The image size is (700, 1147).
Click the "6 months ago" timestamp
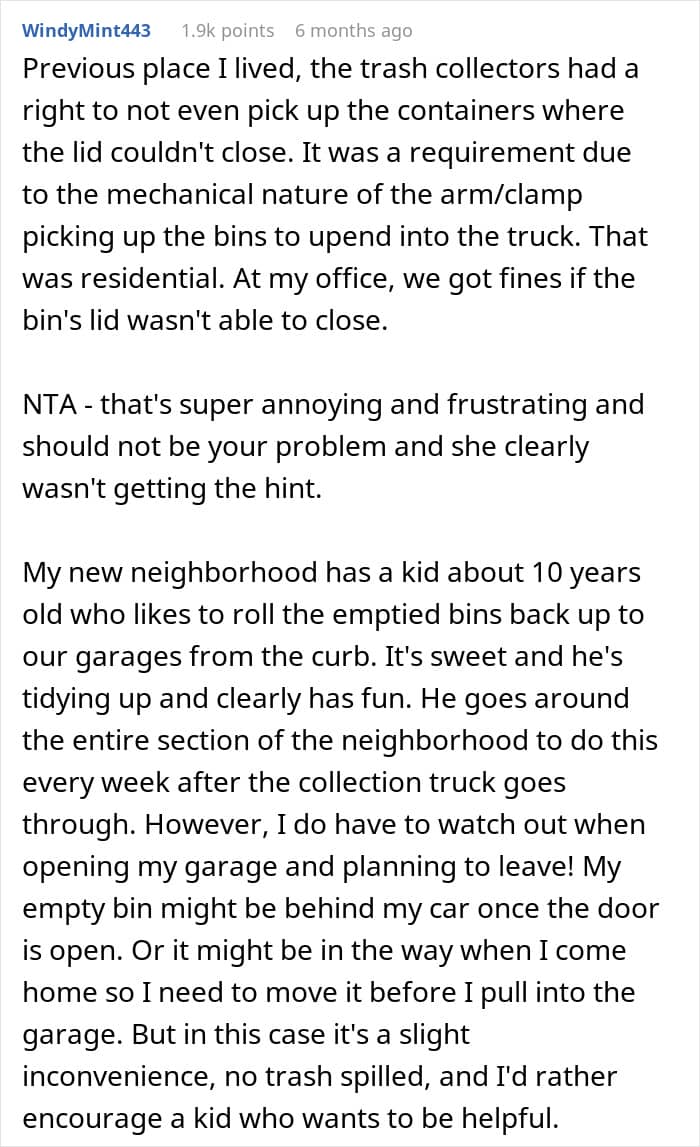[353, 31]
